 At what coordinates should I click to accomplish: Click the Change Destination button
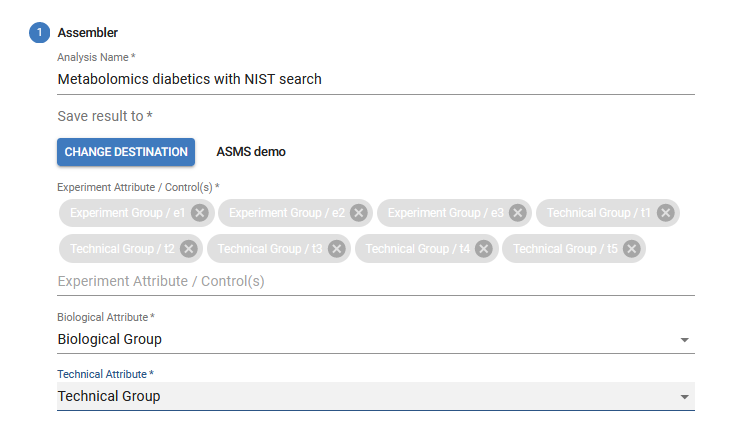(126, 152)
